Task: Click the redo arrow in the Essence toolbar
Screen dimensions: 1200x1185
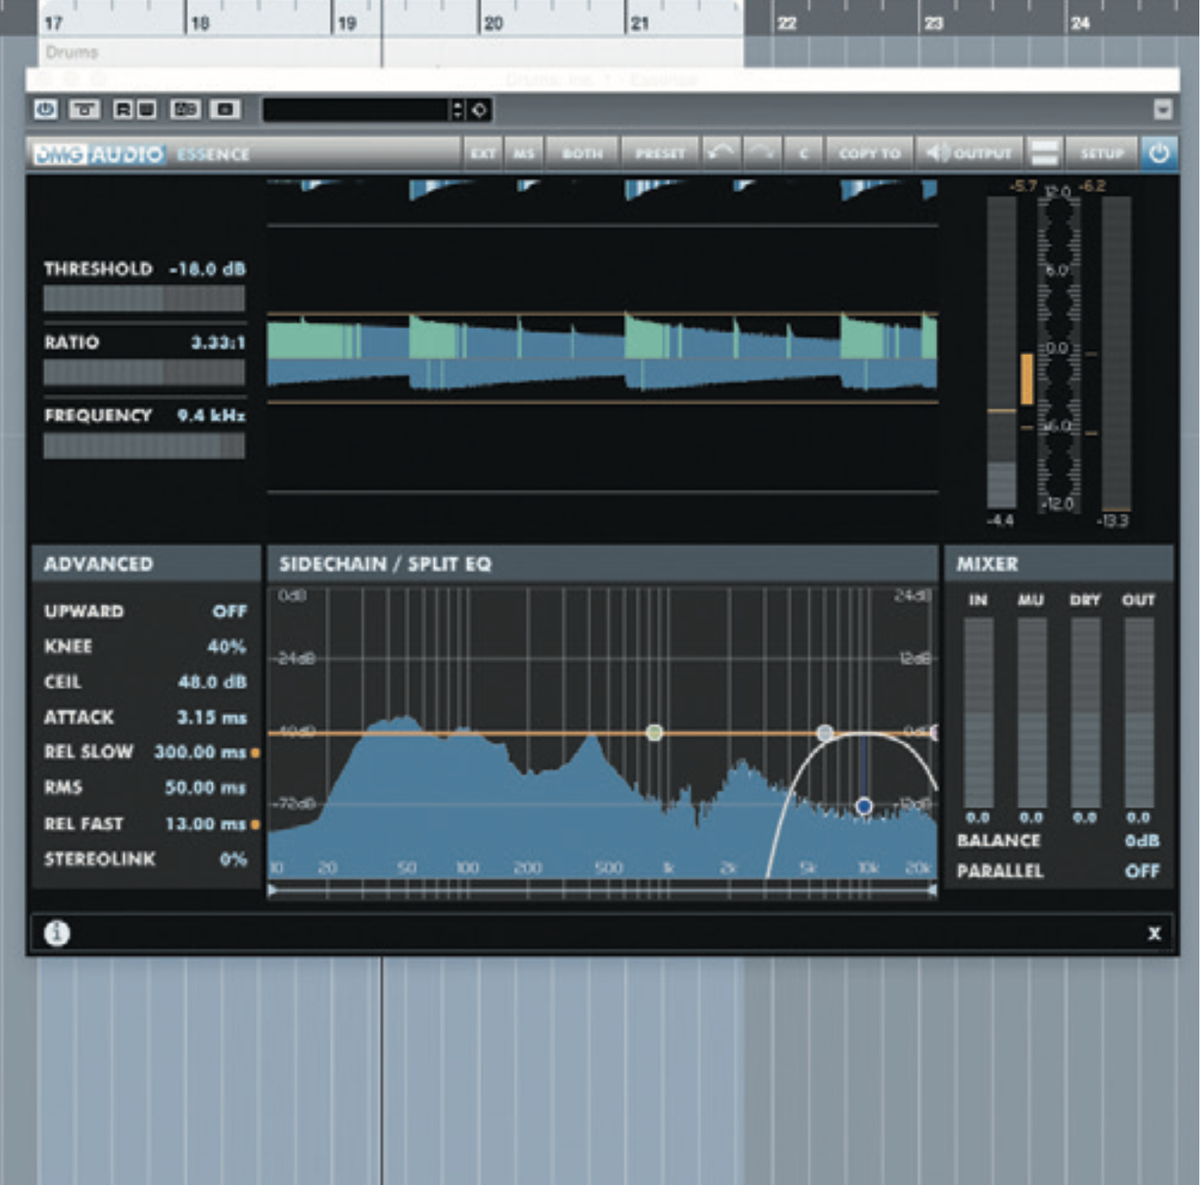Action: tap(760, 153)
